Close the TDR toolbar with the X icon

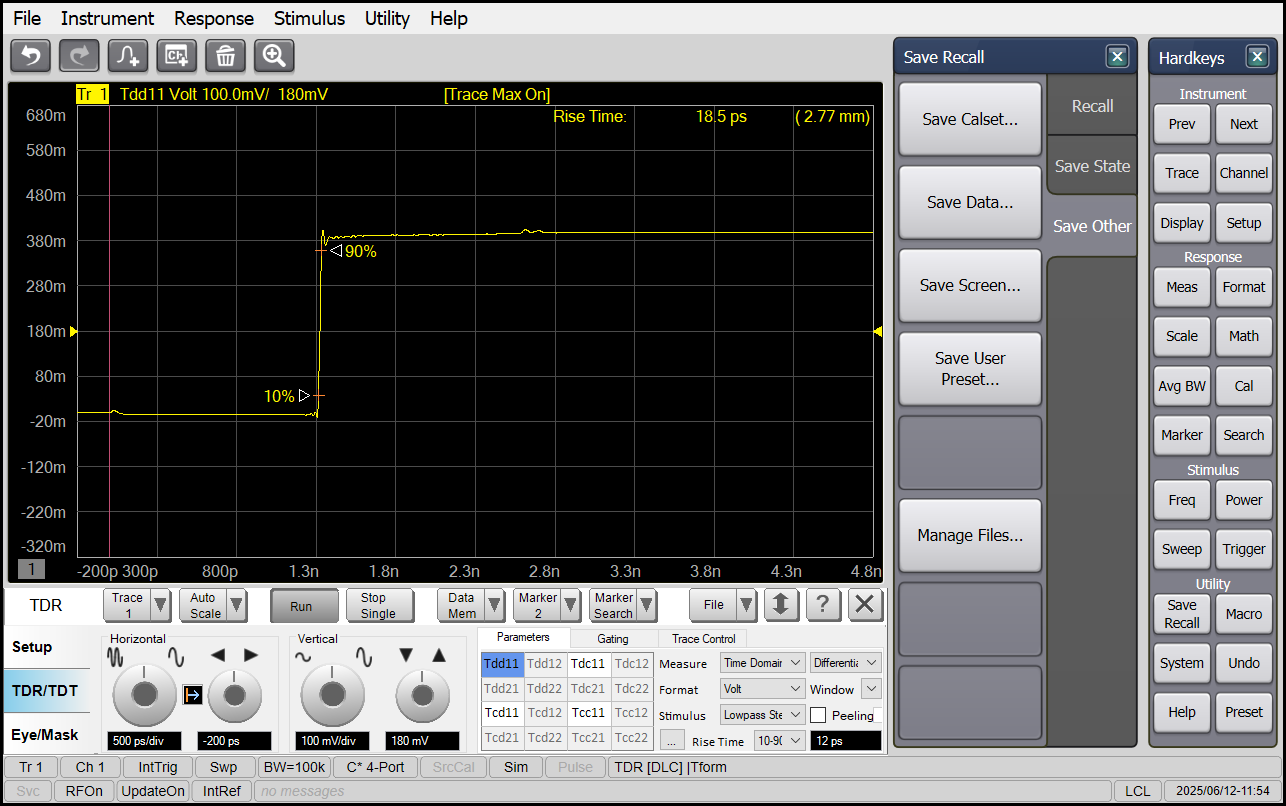[865, 604]
